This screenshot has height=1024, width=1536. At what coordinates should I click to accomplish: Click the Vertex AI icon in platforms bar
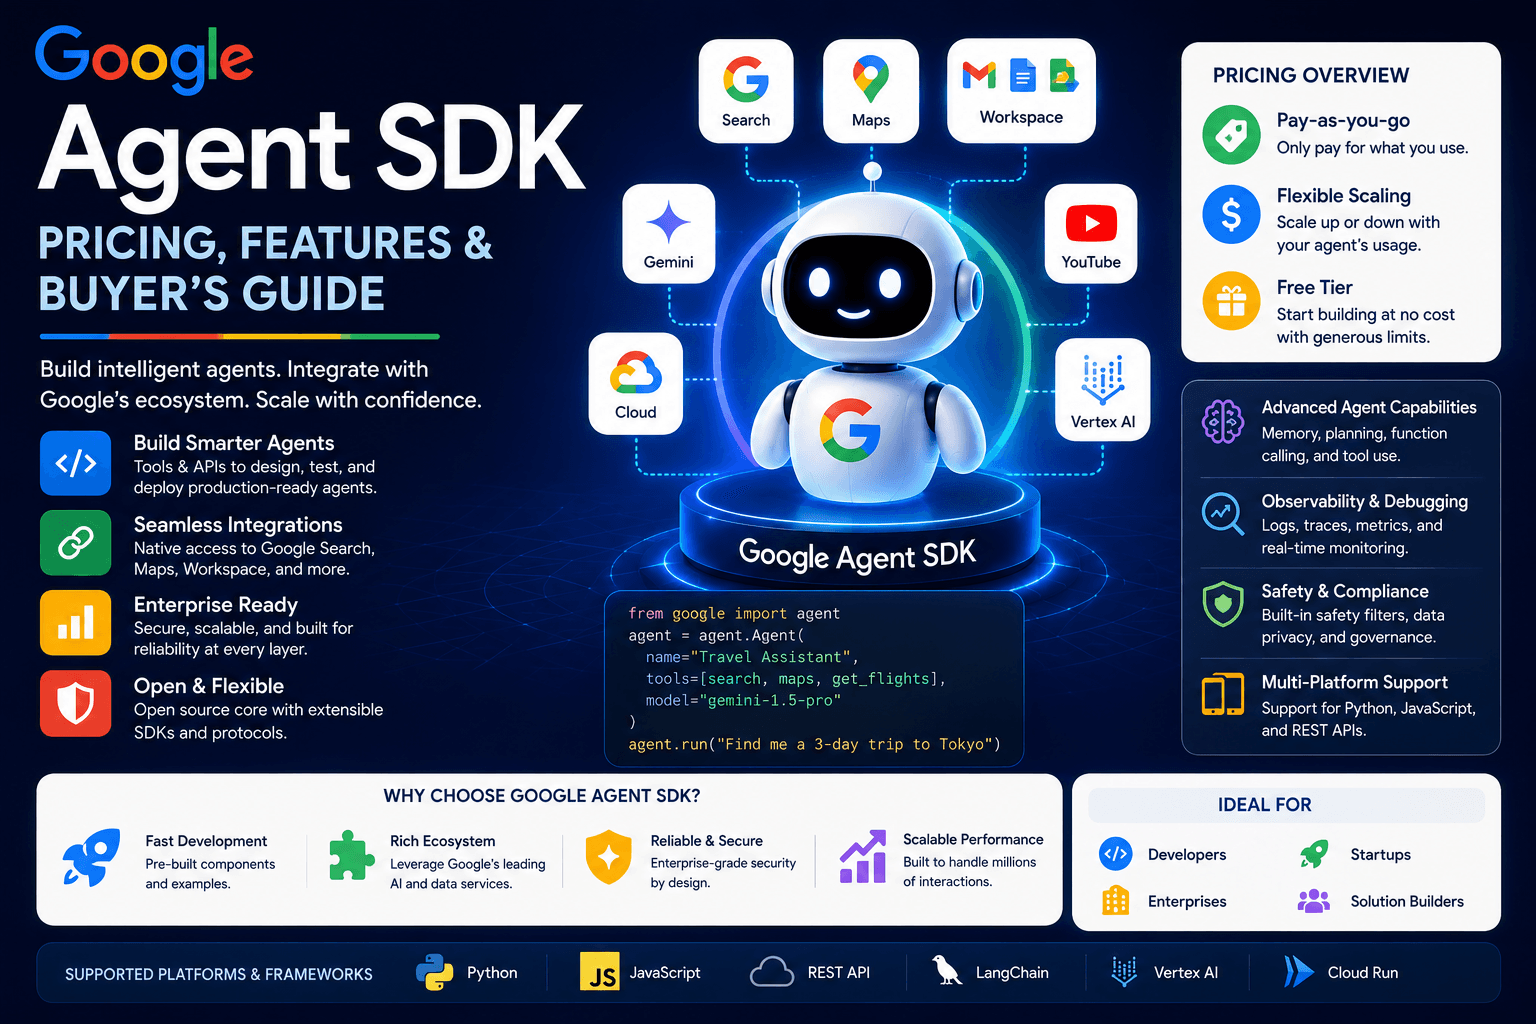tap(1125, 972)
